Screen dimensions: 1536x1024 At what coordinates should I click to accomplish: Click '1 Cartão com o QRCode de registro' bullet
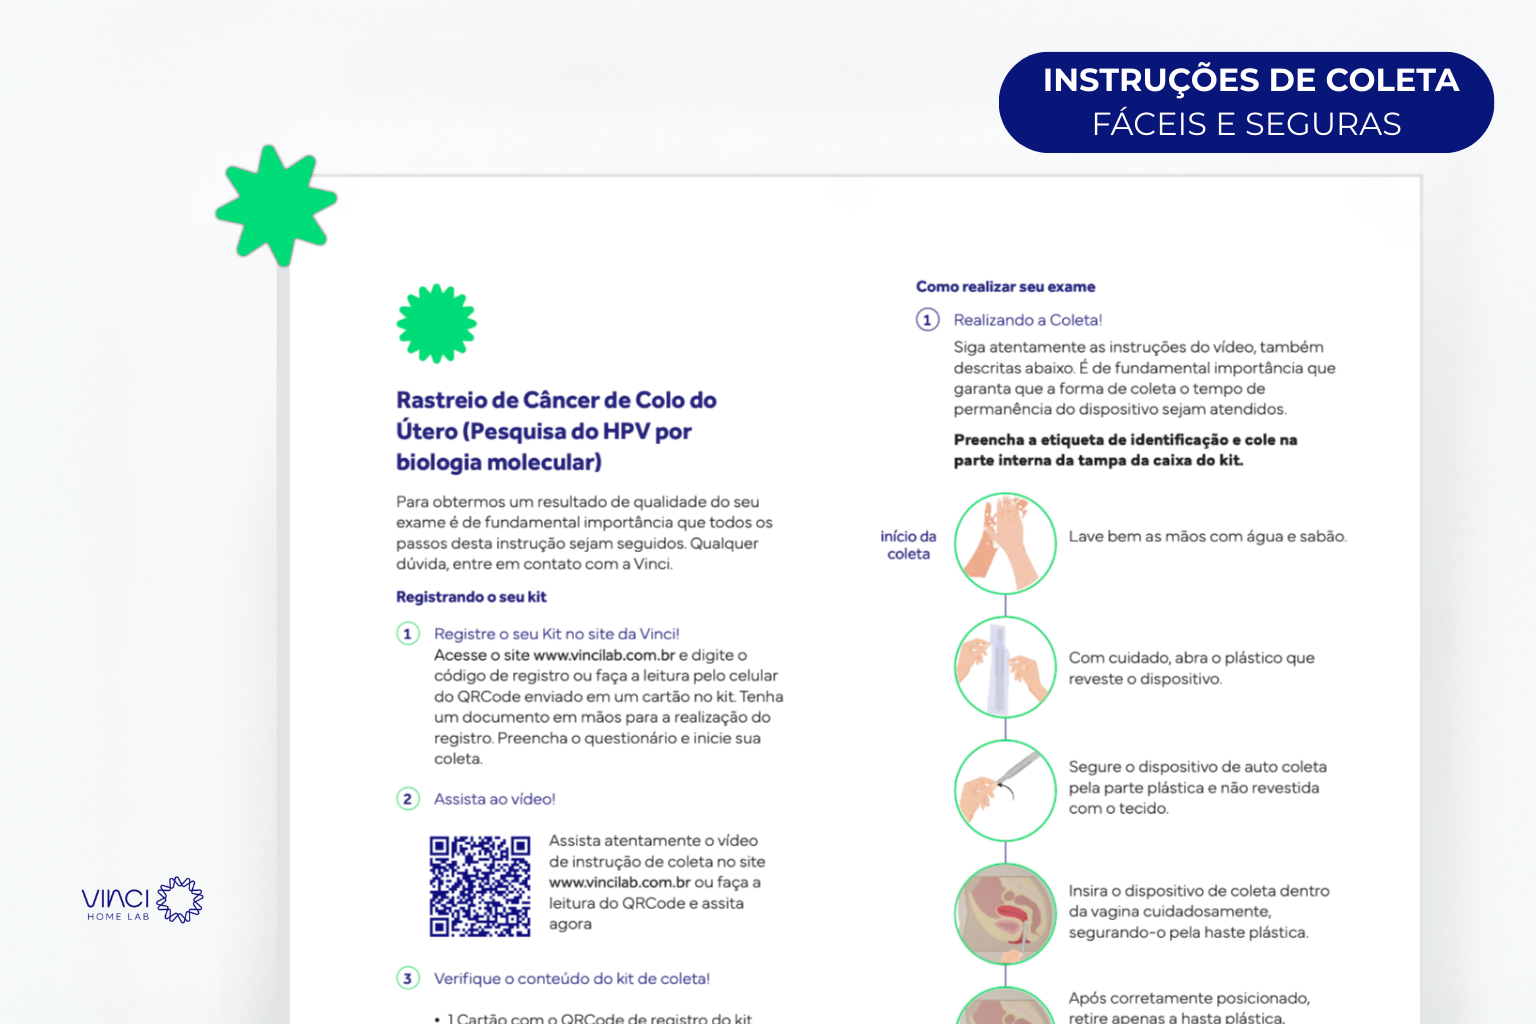593,1017
